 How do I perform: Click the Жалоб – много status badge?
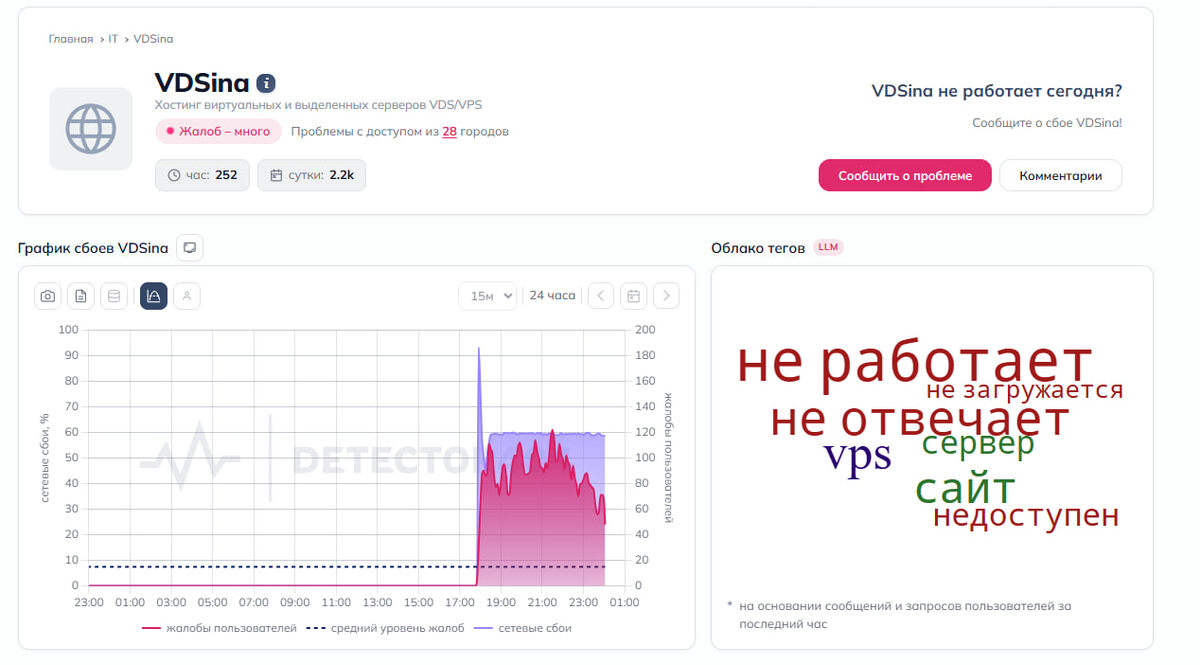coord(218,131)
